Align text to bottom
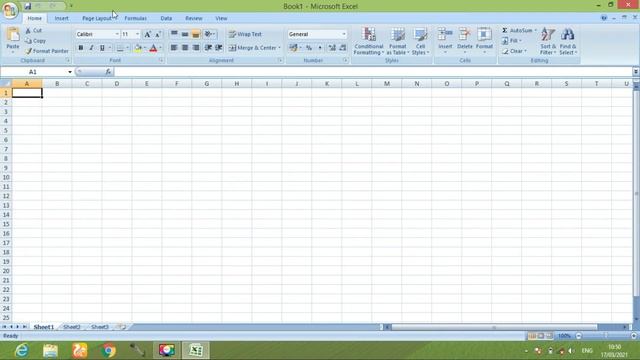The height and width of the screenshot is (360, 640). 196,34
